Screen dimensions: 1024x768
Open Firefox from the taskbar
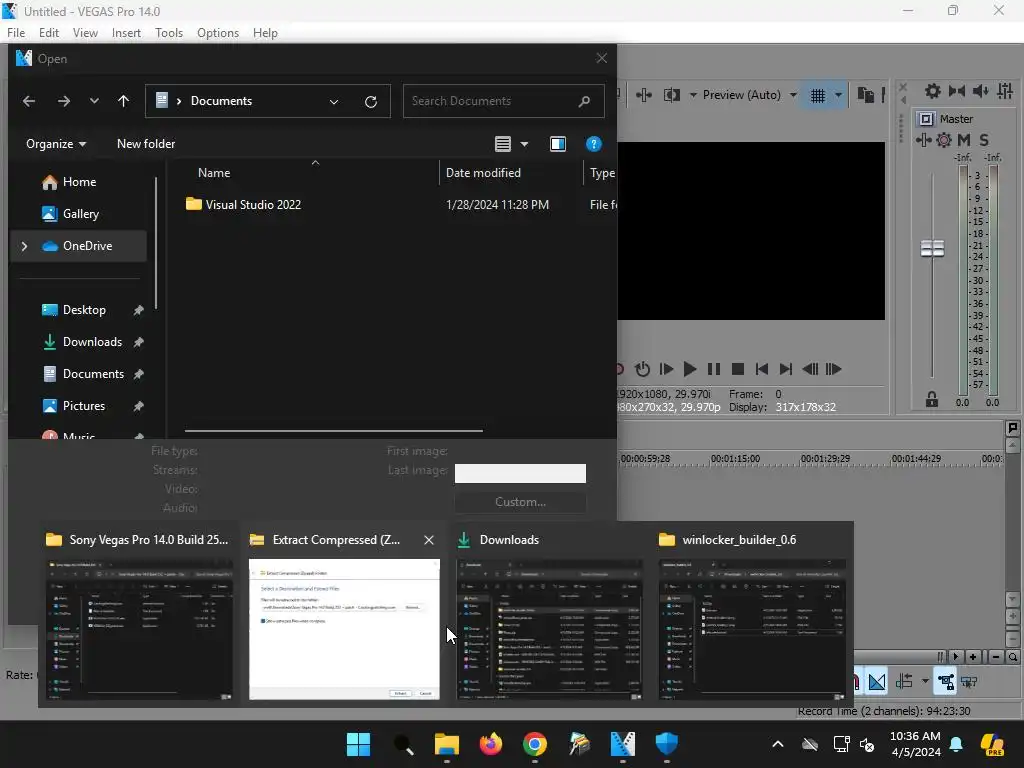click(x=490, y=744)
